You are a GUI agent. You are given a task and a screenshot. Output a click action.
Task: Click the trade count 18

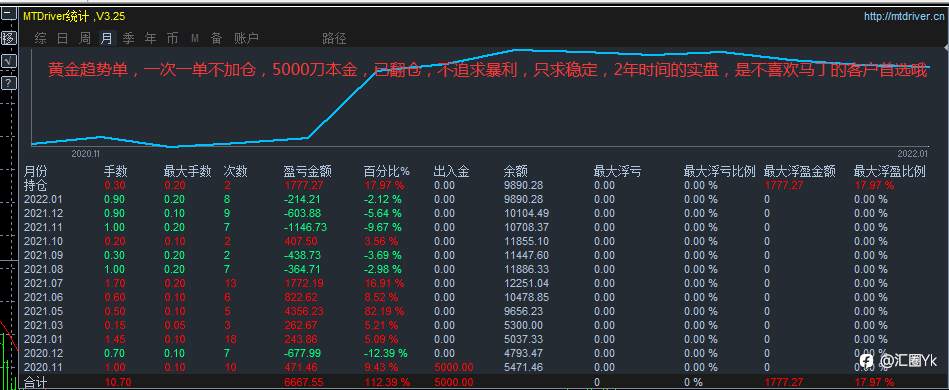pyautogui.click(x=230, y=339)
